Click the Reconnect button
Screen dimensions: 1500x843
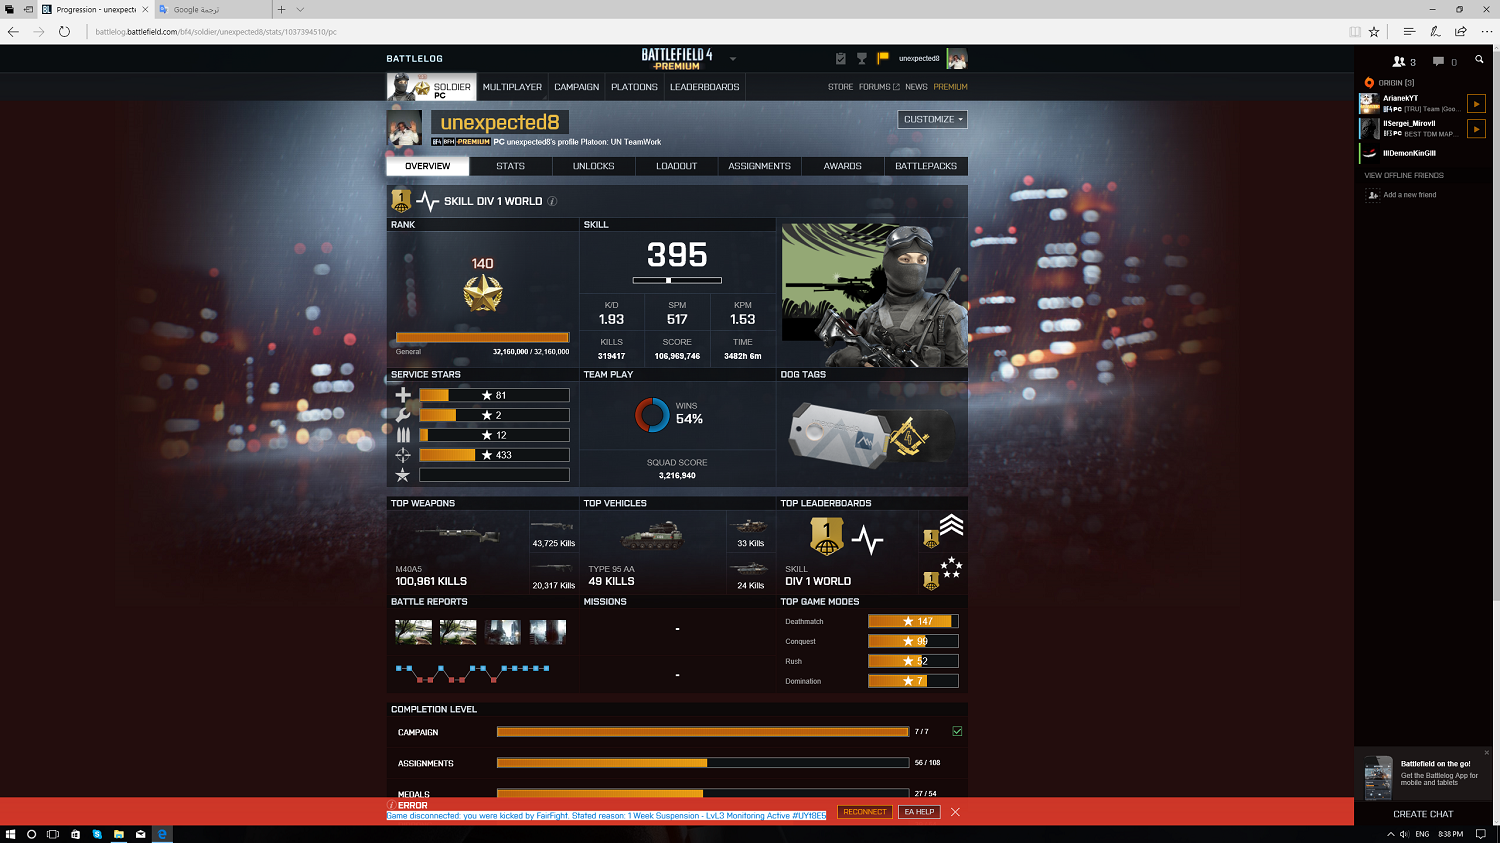coord(865,812)
